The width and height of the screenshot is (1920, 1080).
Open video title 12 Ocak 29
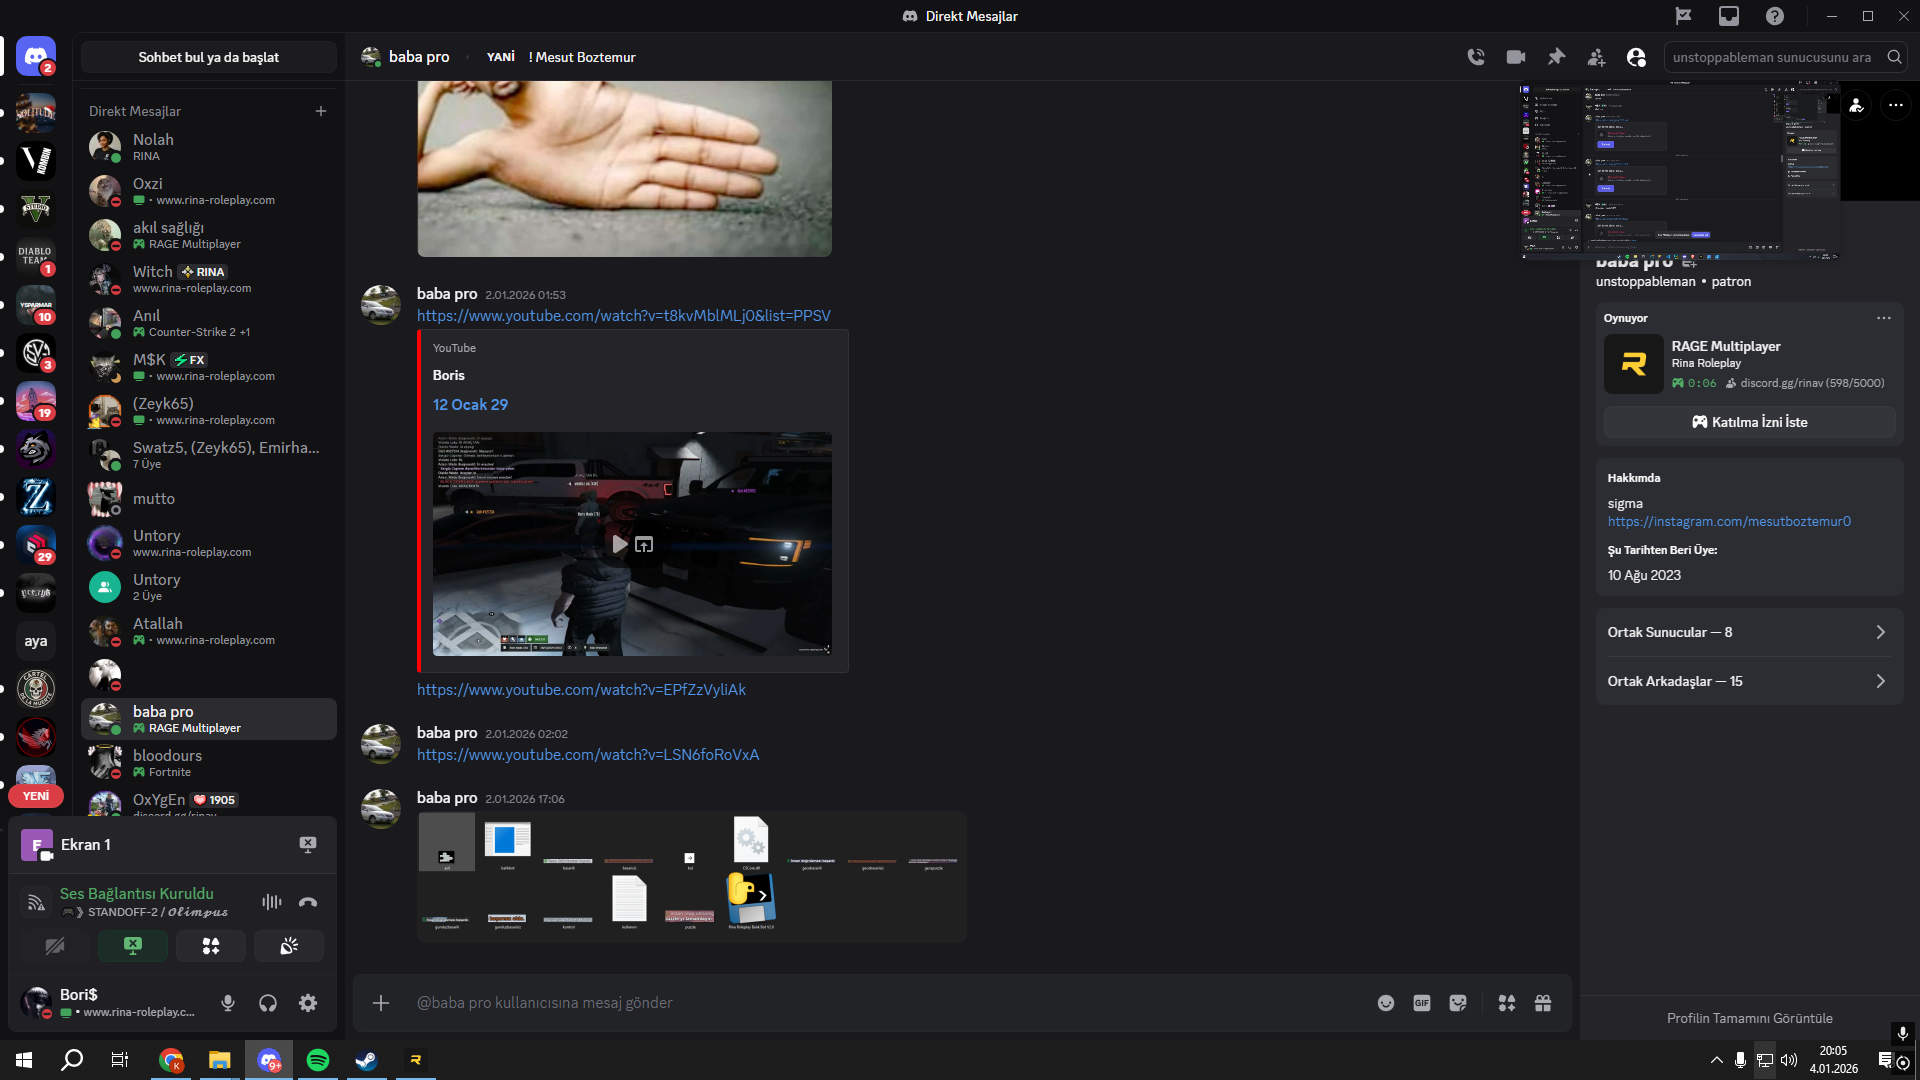pos(470,404)
